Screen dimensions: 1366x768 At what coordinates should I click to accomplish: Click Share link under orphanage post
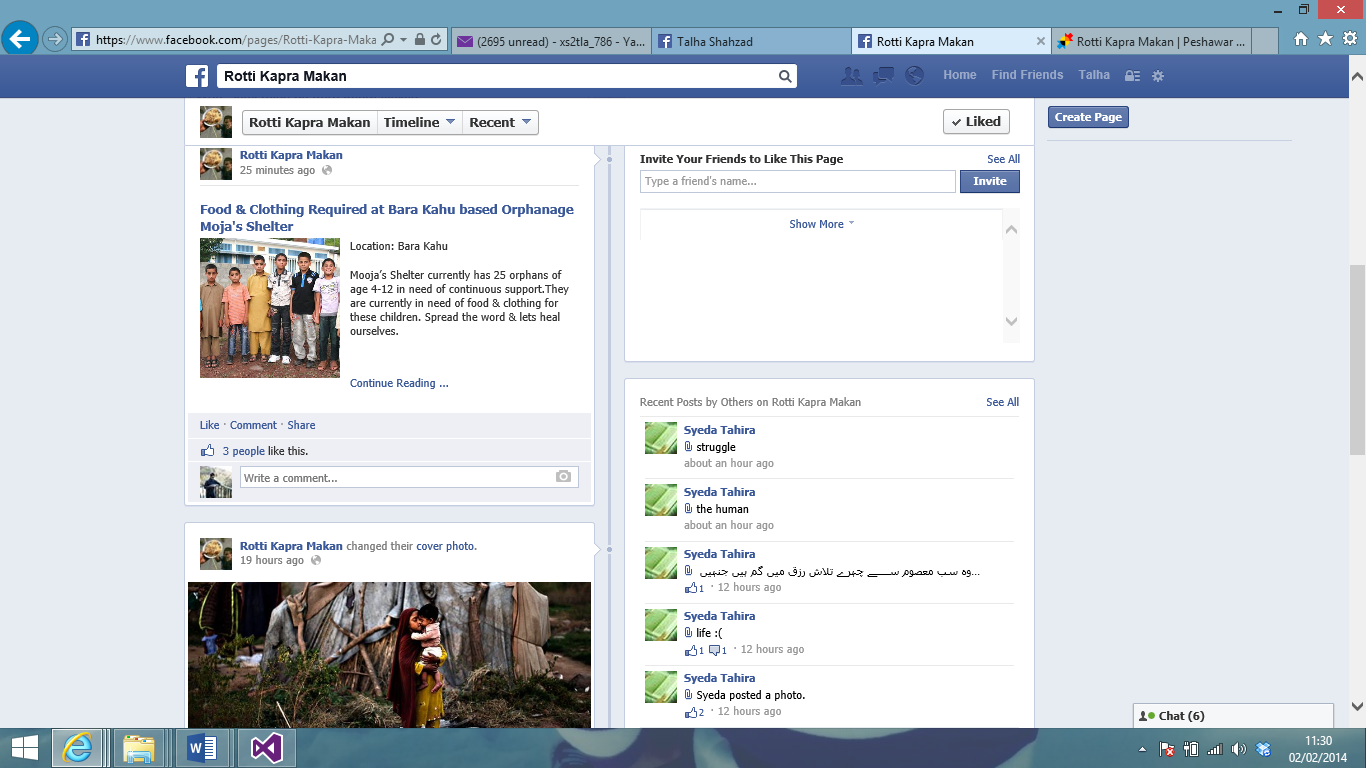[301, 425]
